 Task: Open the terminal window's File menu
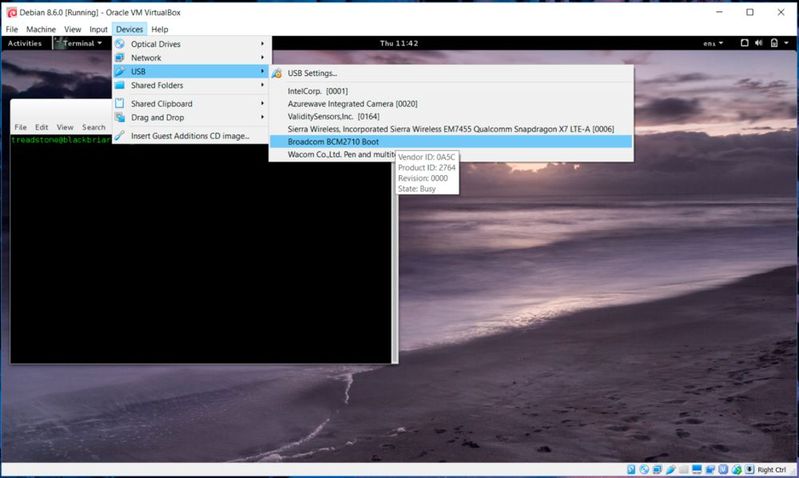[20, 127]
